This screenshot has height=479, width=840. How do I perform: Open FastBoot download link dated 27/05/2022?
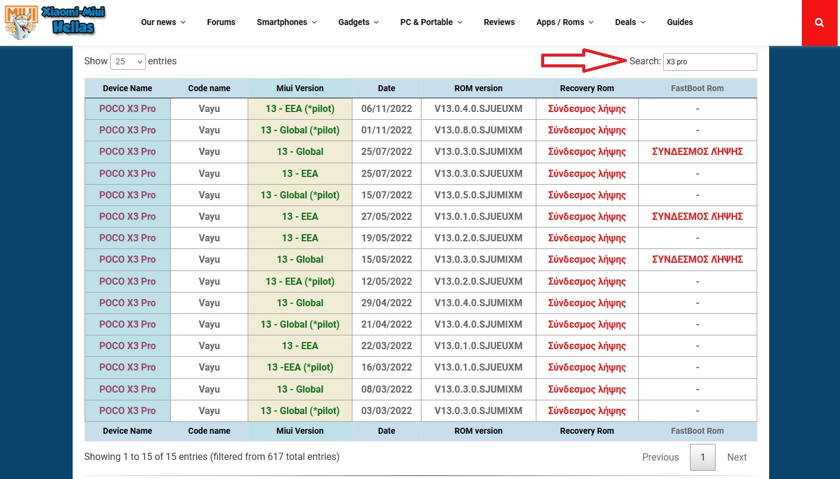click(x=697, y=216)
